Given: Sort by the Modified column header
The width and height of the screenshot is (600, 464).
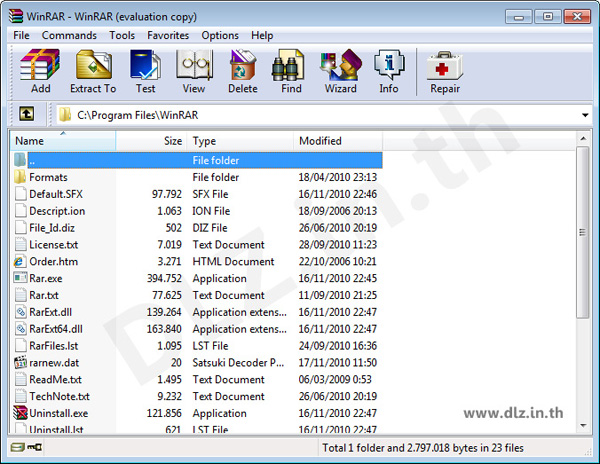Looking at the screenshot, I should (338, 141).
